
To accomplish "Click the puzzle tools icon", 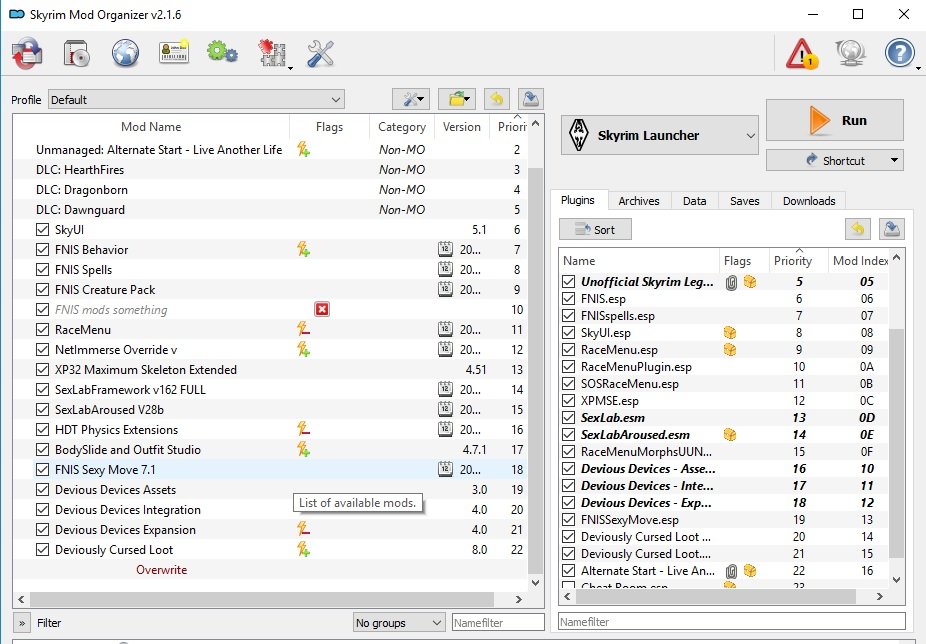I will click(273, 53).
